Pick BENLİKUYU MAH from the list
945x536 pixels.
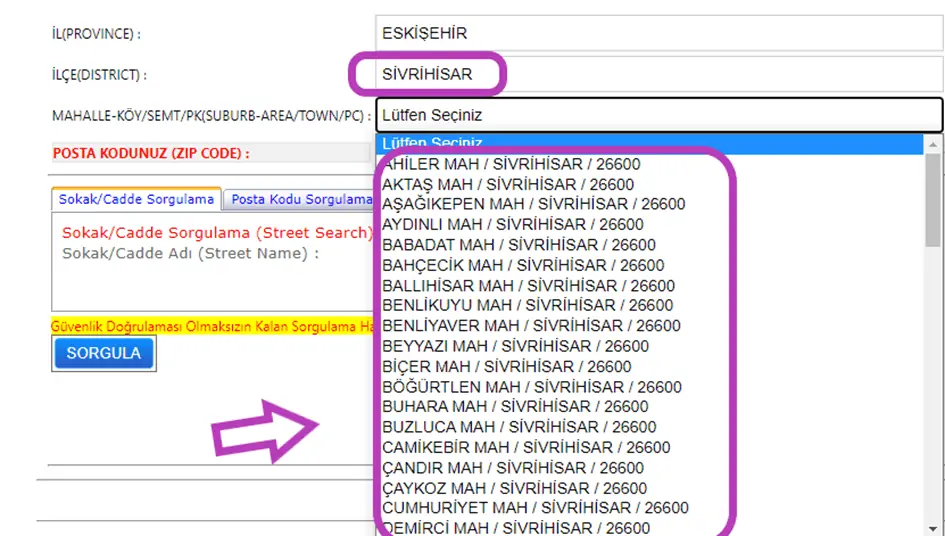click(527, 305)
